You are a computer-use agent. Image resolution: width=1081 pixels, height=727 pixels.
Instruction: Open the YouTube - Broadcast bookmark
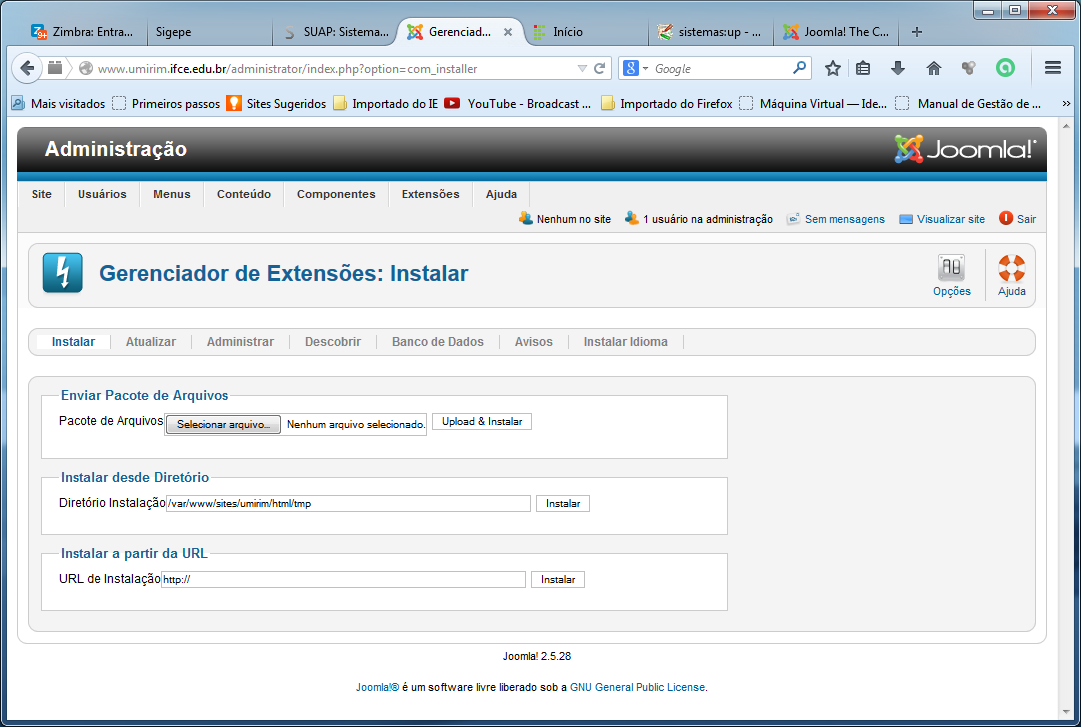tap(518, 103)
